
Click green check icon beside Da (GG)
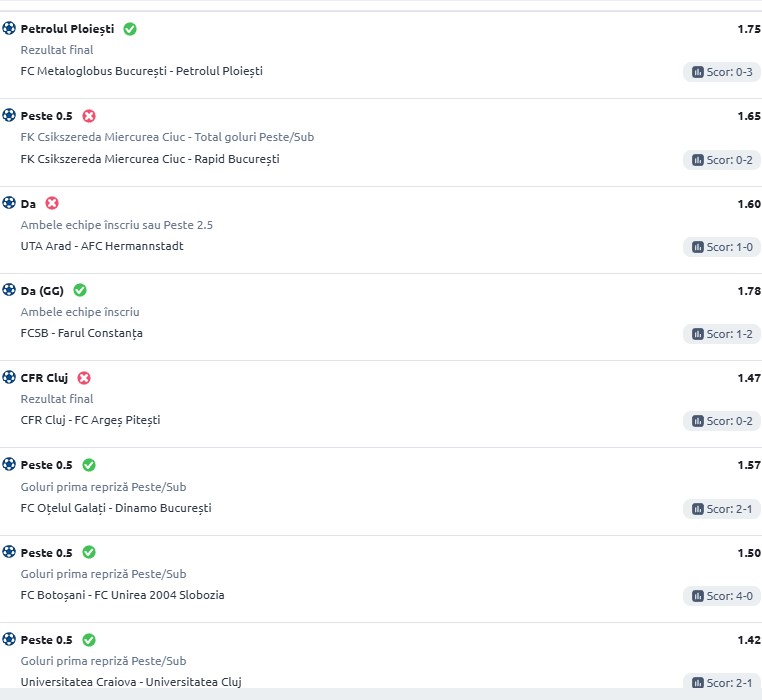coord(80,290)
